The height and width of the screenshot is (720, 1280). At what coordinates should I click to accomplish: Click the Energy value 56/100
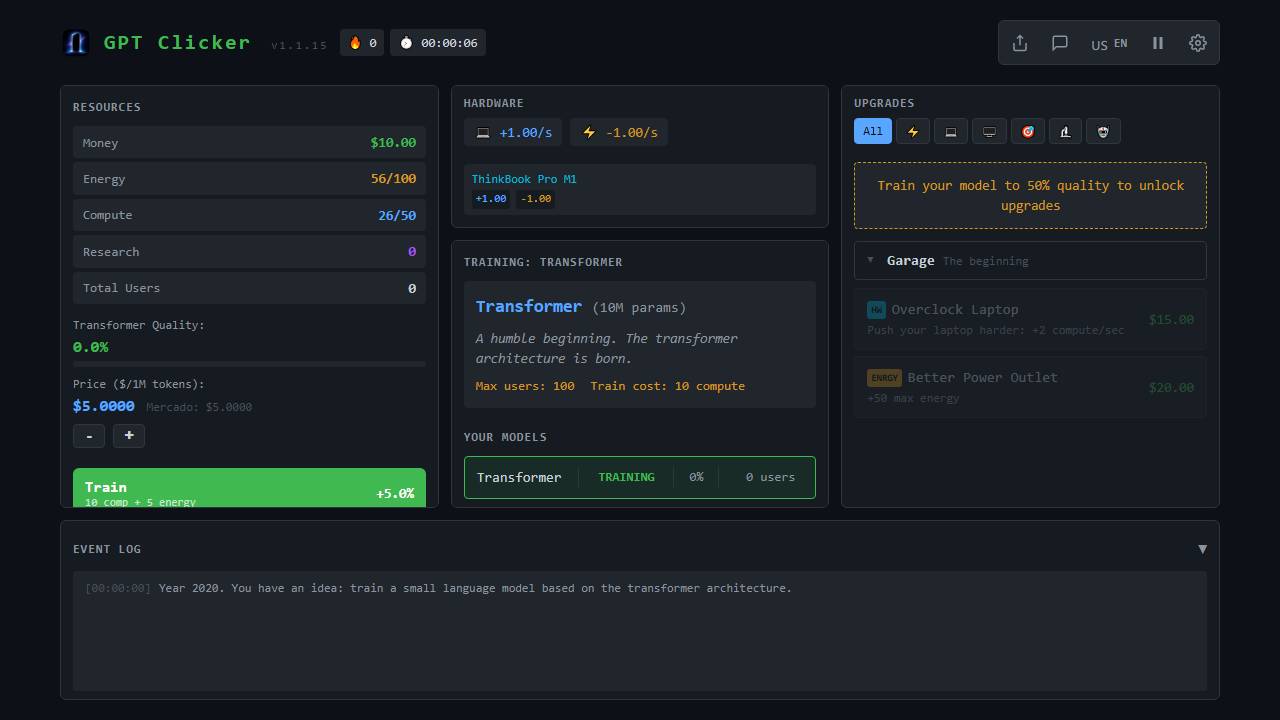point(393,179)
